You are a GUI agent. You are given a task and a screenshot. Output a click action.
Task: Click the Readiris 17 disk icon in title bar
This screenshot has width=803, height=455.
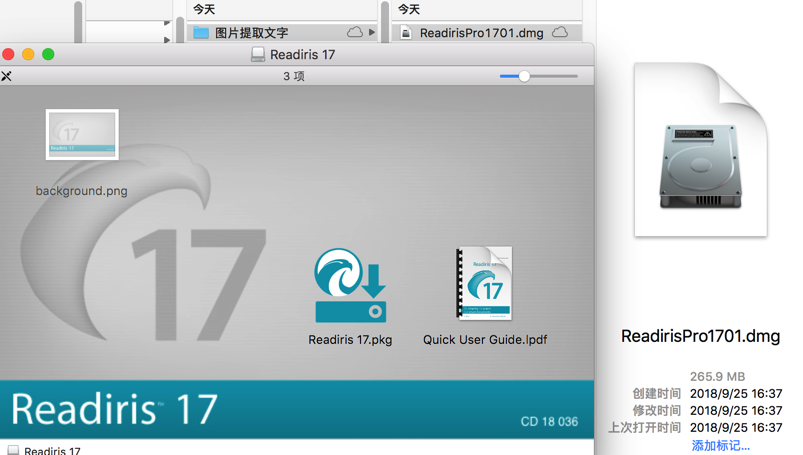pos(258,54)
